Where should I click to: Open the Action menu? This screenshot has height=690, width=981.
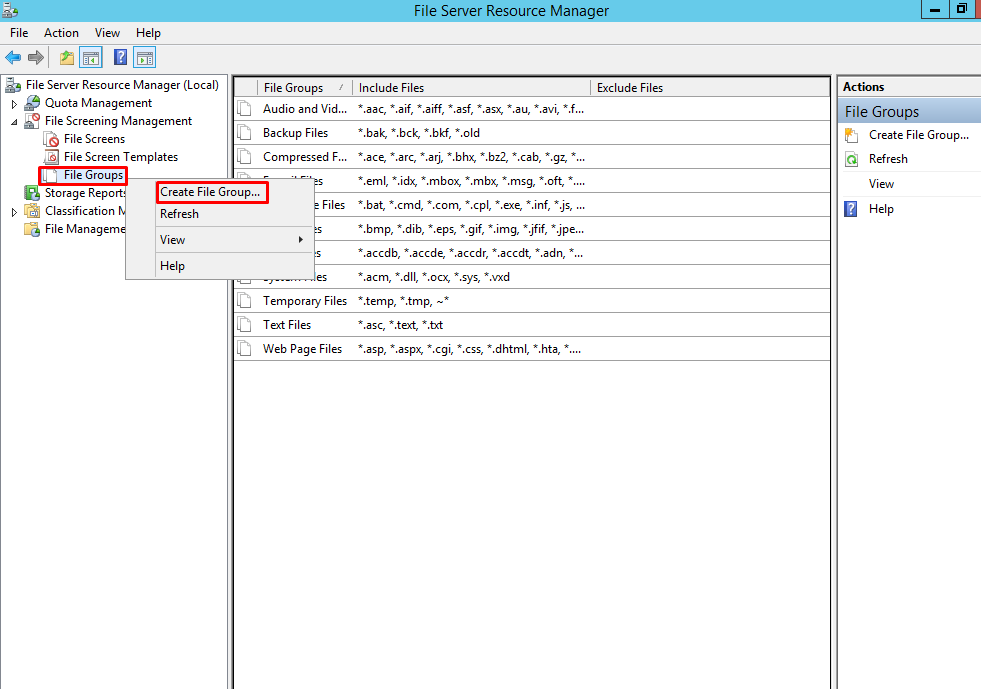pos(61,33)
